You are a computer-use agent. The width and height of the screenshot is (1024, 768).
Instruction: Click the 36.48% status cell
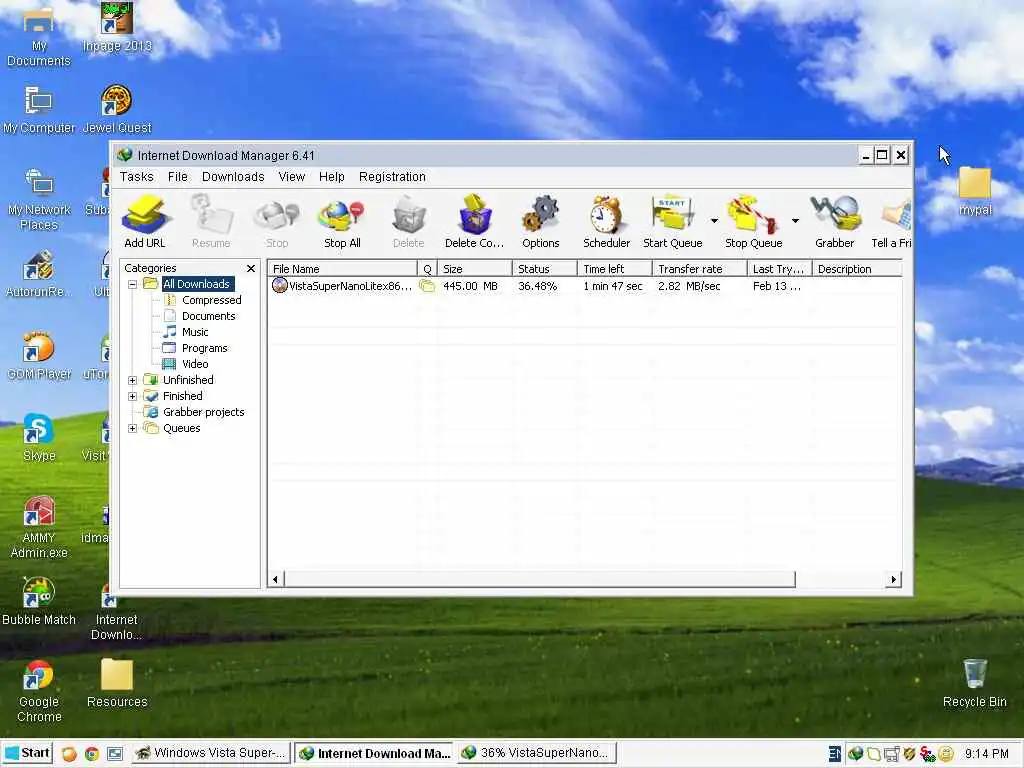point(537,286)
